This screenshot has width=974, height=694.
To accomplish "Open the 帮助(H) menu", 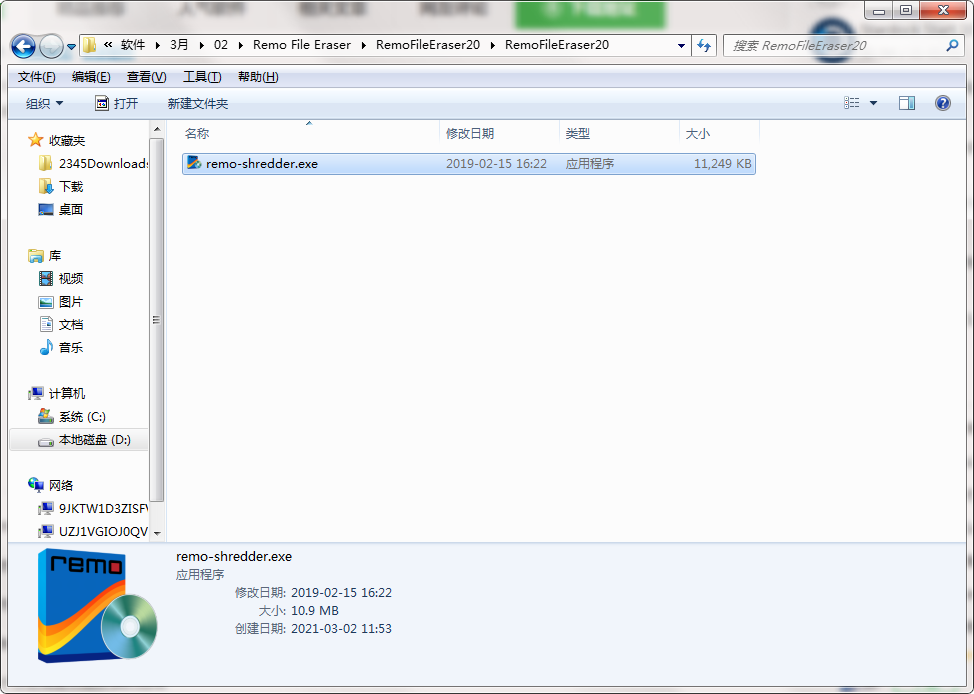I will [x=258, y=76].
